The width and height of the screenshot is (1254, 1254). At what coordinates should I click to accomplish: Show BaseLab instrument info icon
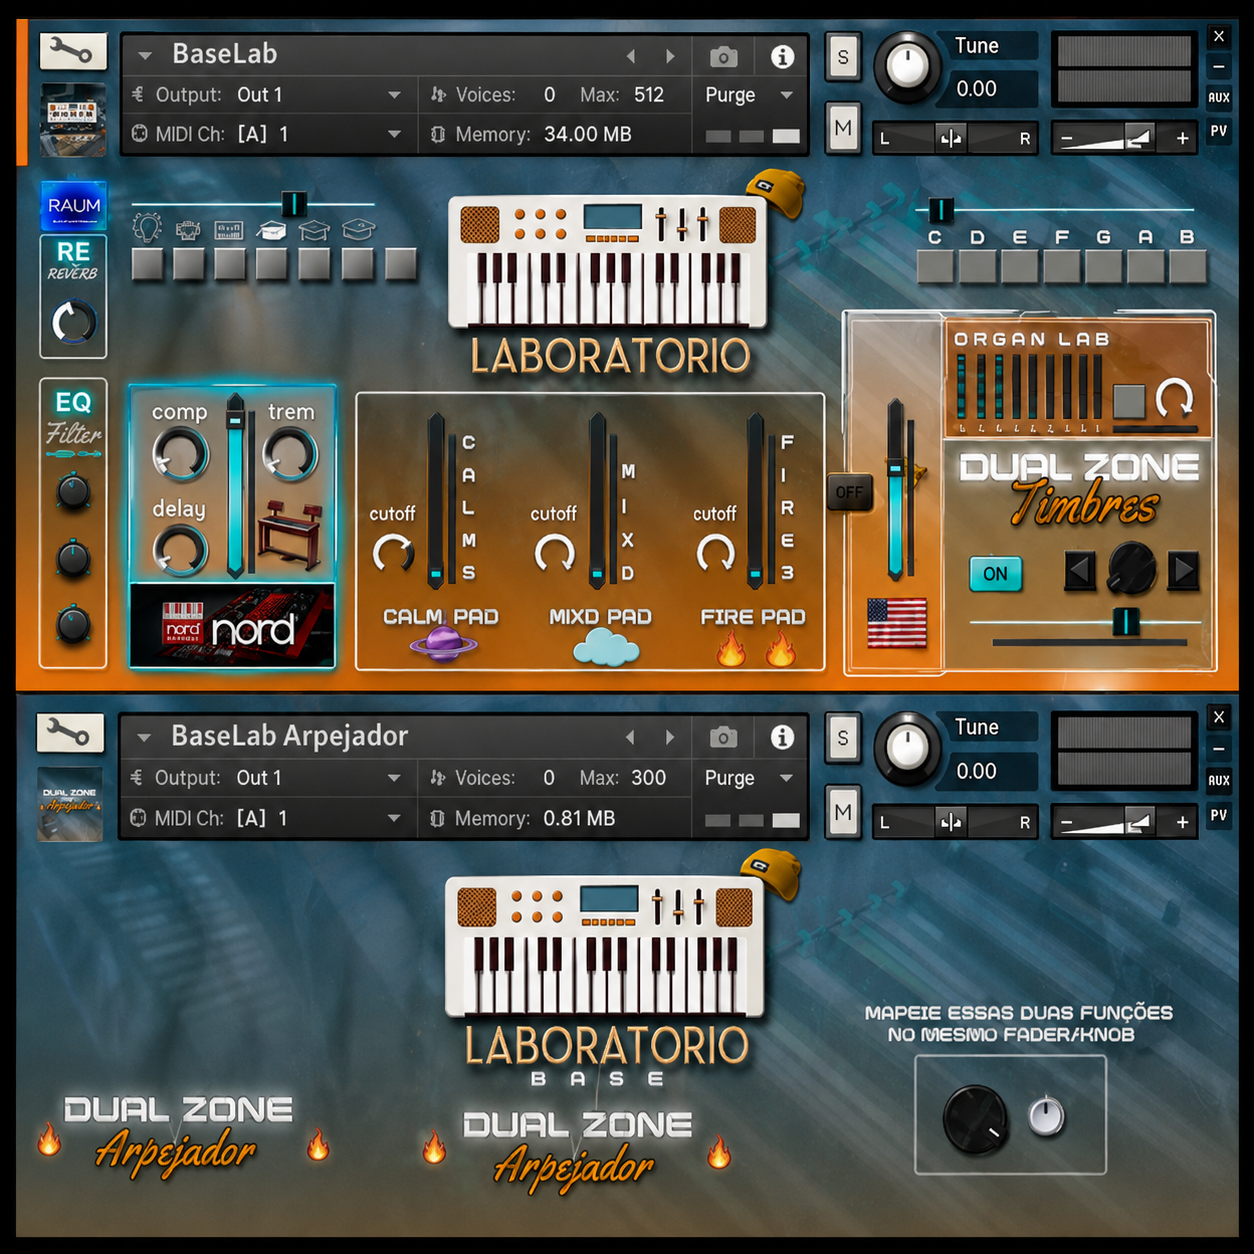783,57
